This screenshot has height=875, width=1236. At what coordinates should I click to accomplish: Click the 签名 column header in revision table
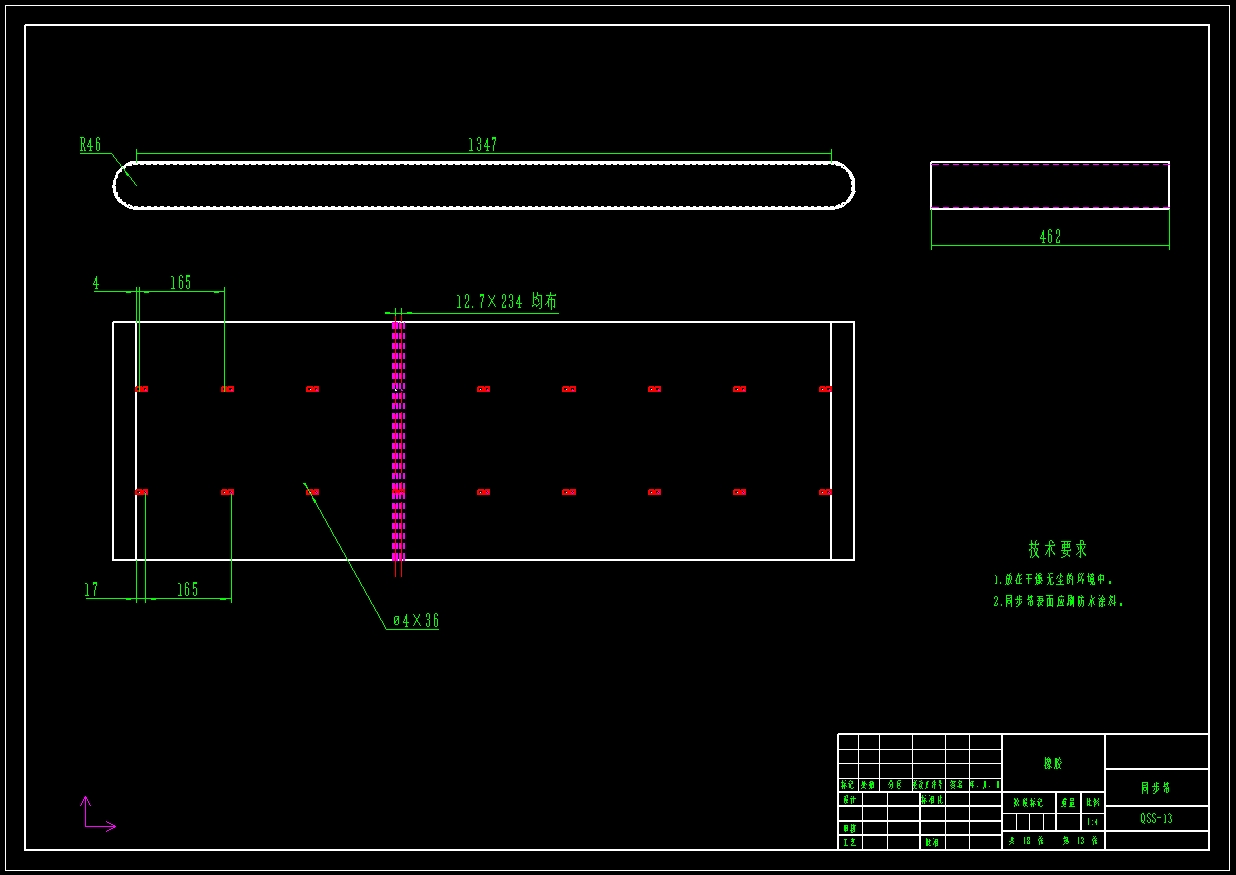[956, 785]
